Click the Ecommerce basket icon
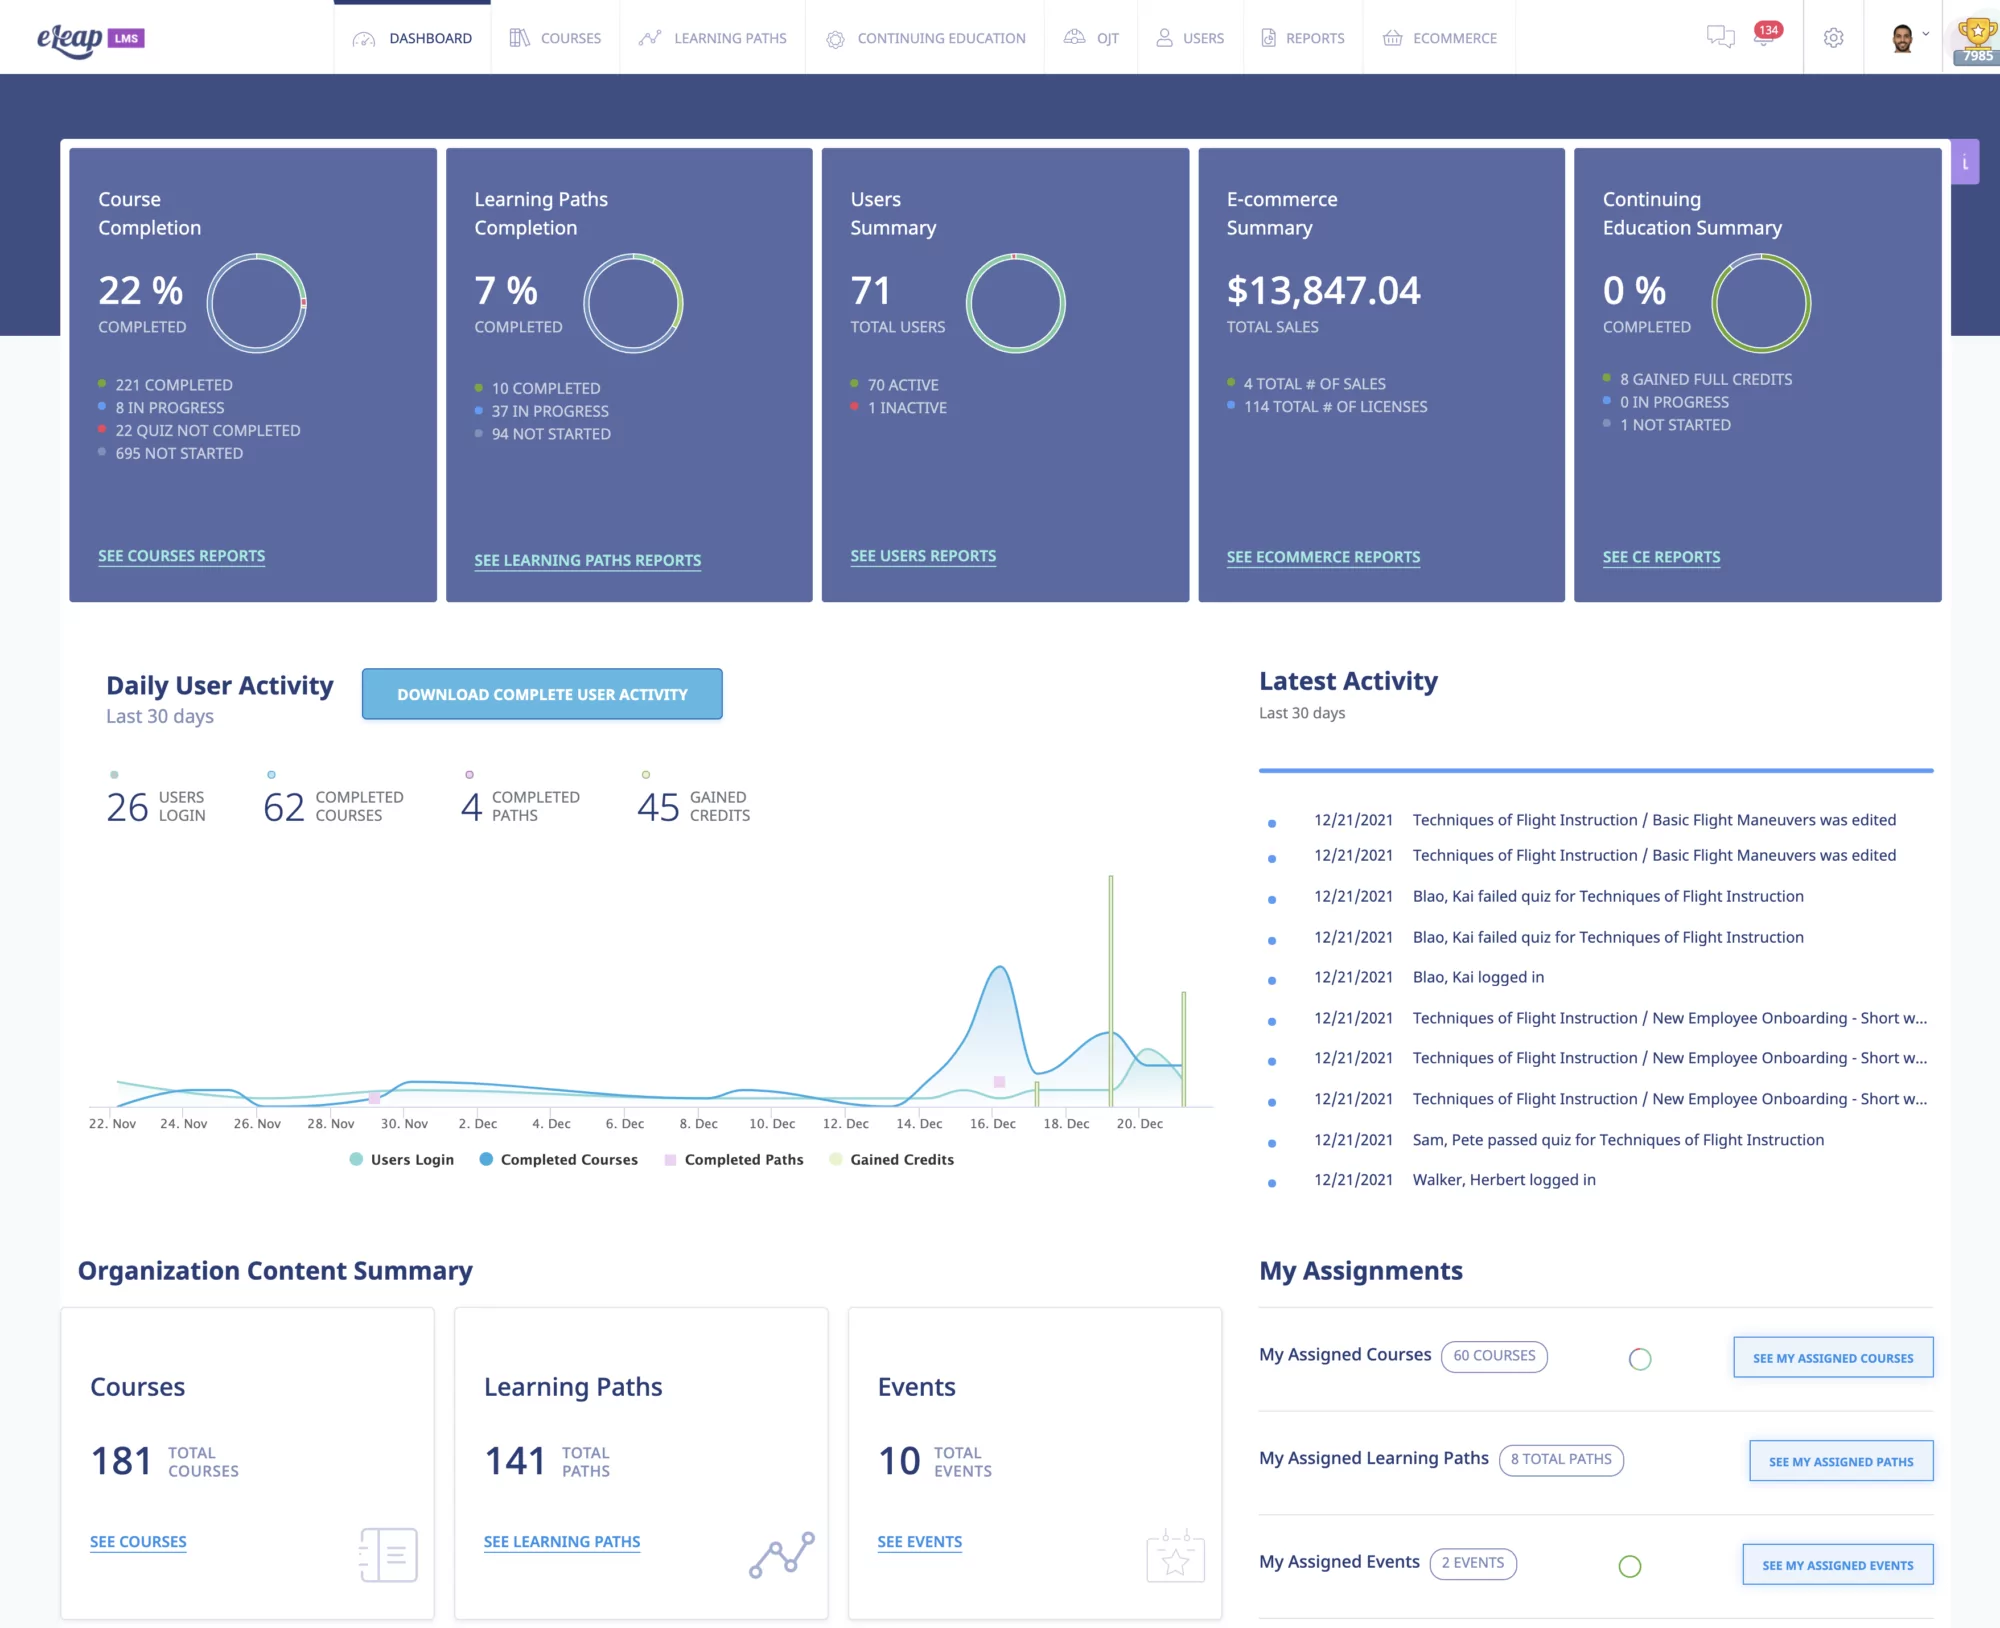Screen dimensions: 2000x1628 click(1392, 38)
